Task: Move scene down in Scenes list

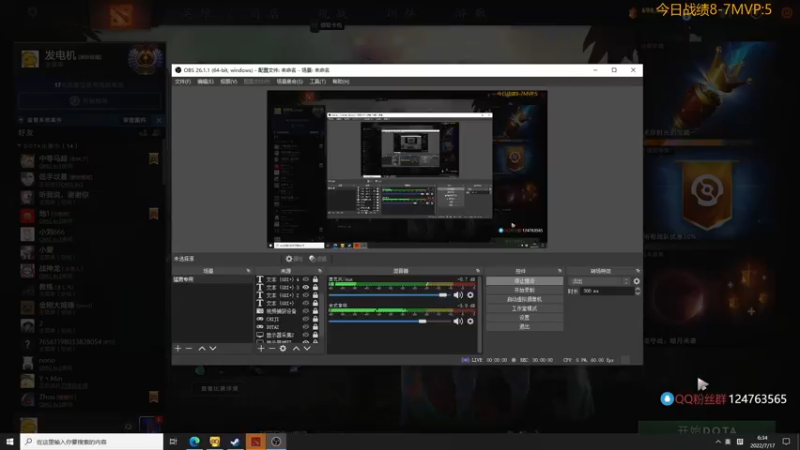Action: coord(213,348)
